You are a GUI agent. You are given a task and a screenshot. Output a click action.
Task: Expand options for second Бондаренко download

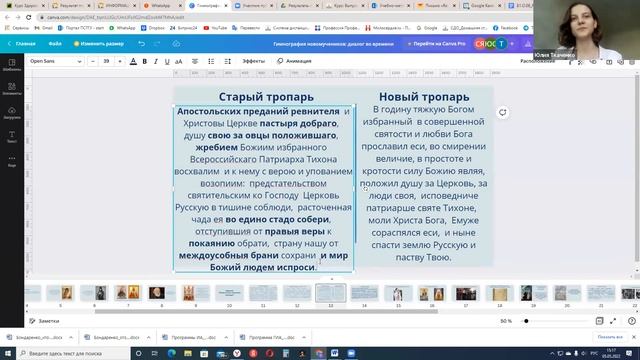(148, 338)
